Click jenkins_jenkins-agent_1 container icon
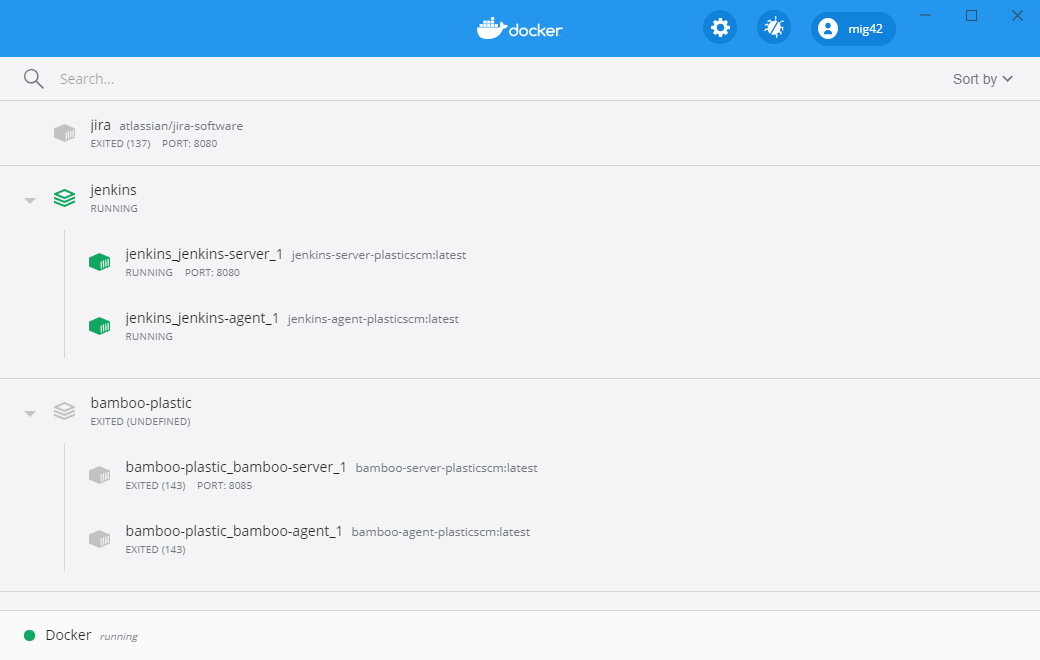 point(99,326)
